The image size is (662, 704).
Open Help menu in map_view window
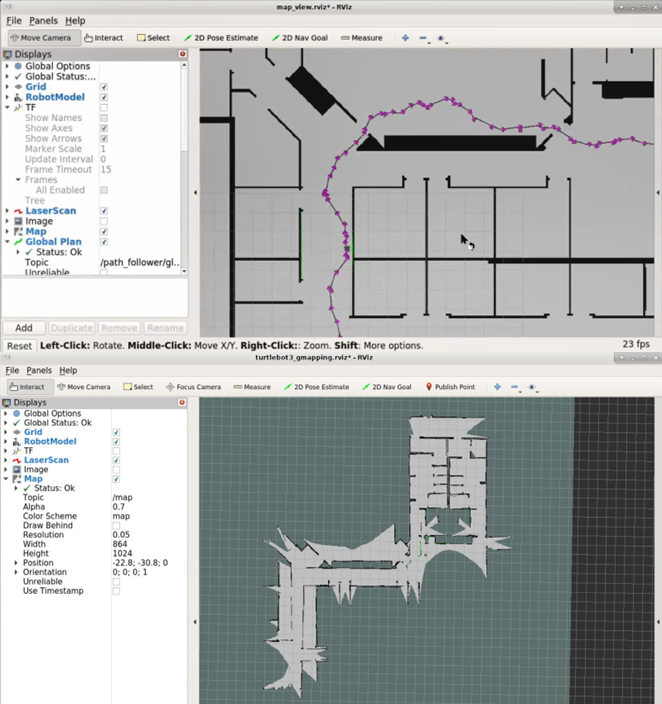pyautogui.click(x=75, y=21)
